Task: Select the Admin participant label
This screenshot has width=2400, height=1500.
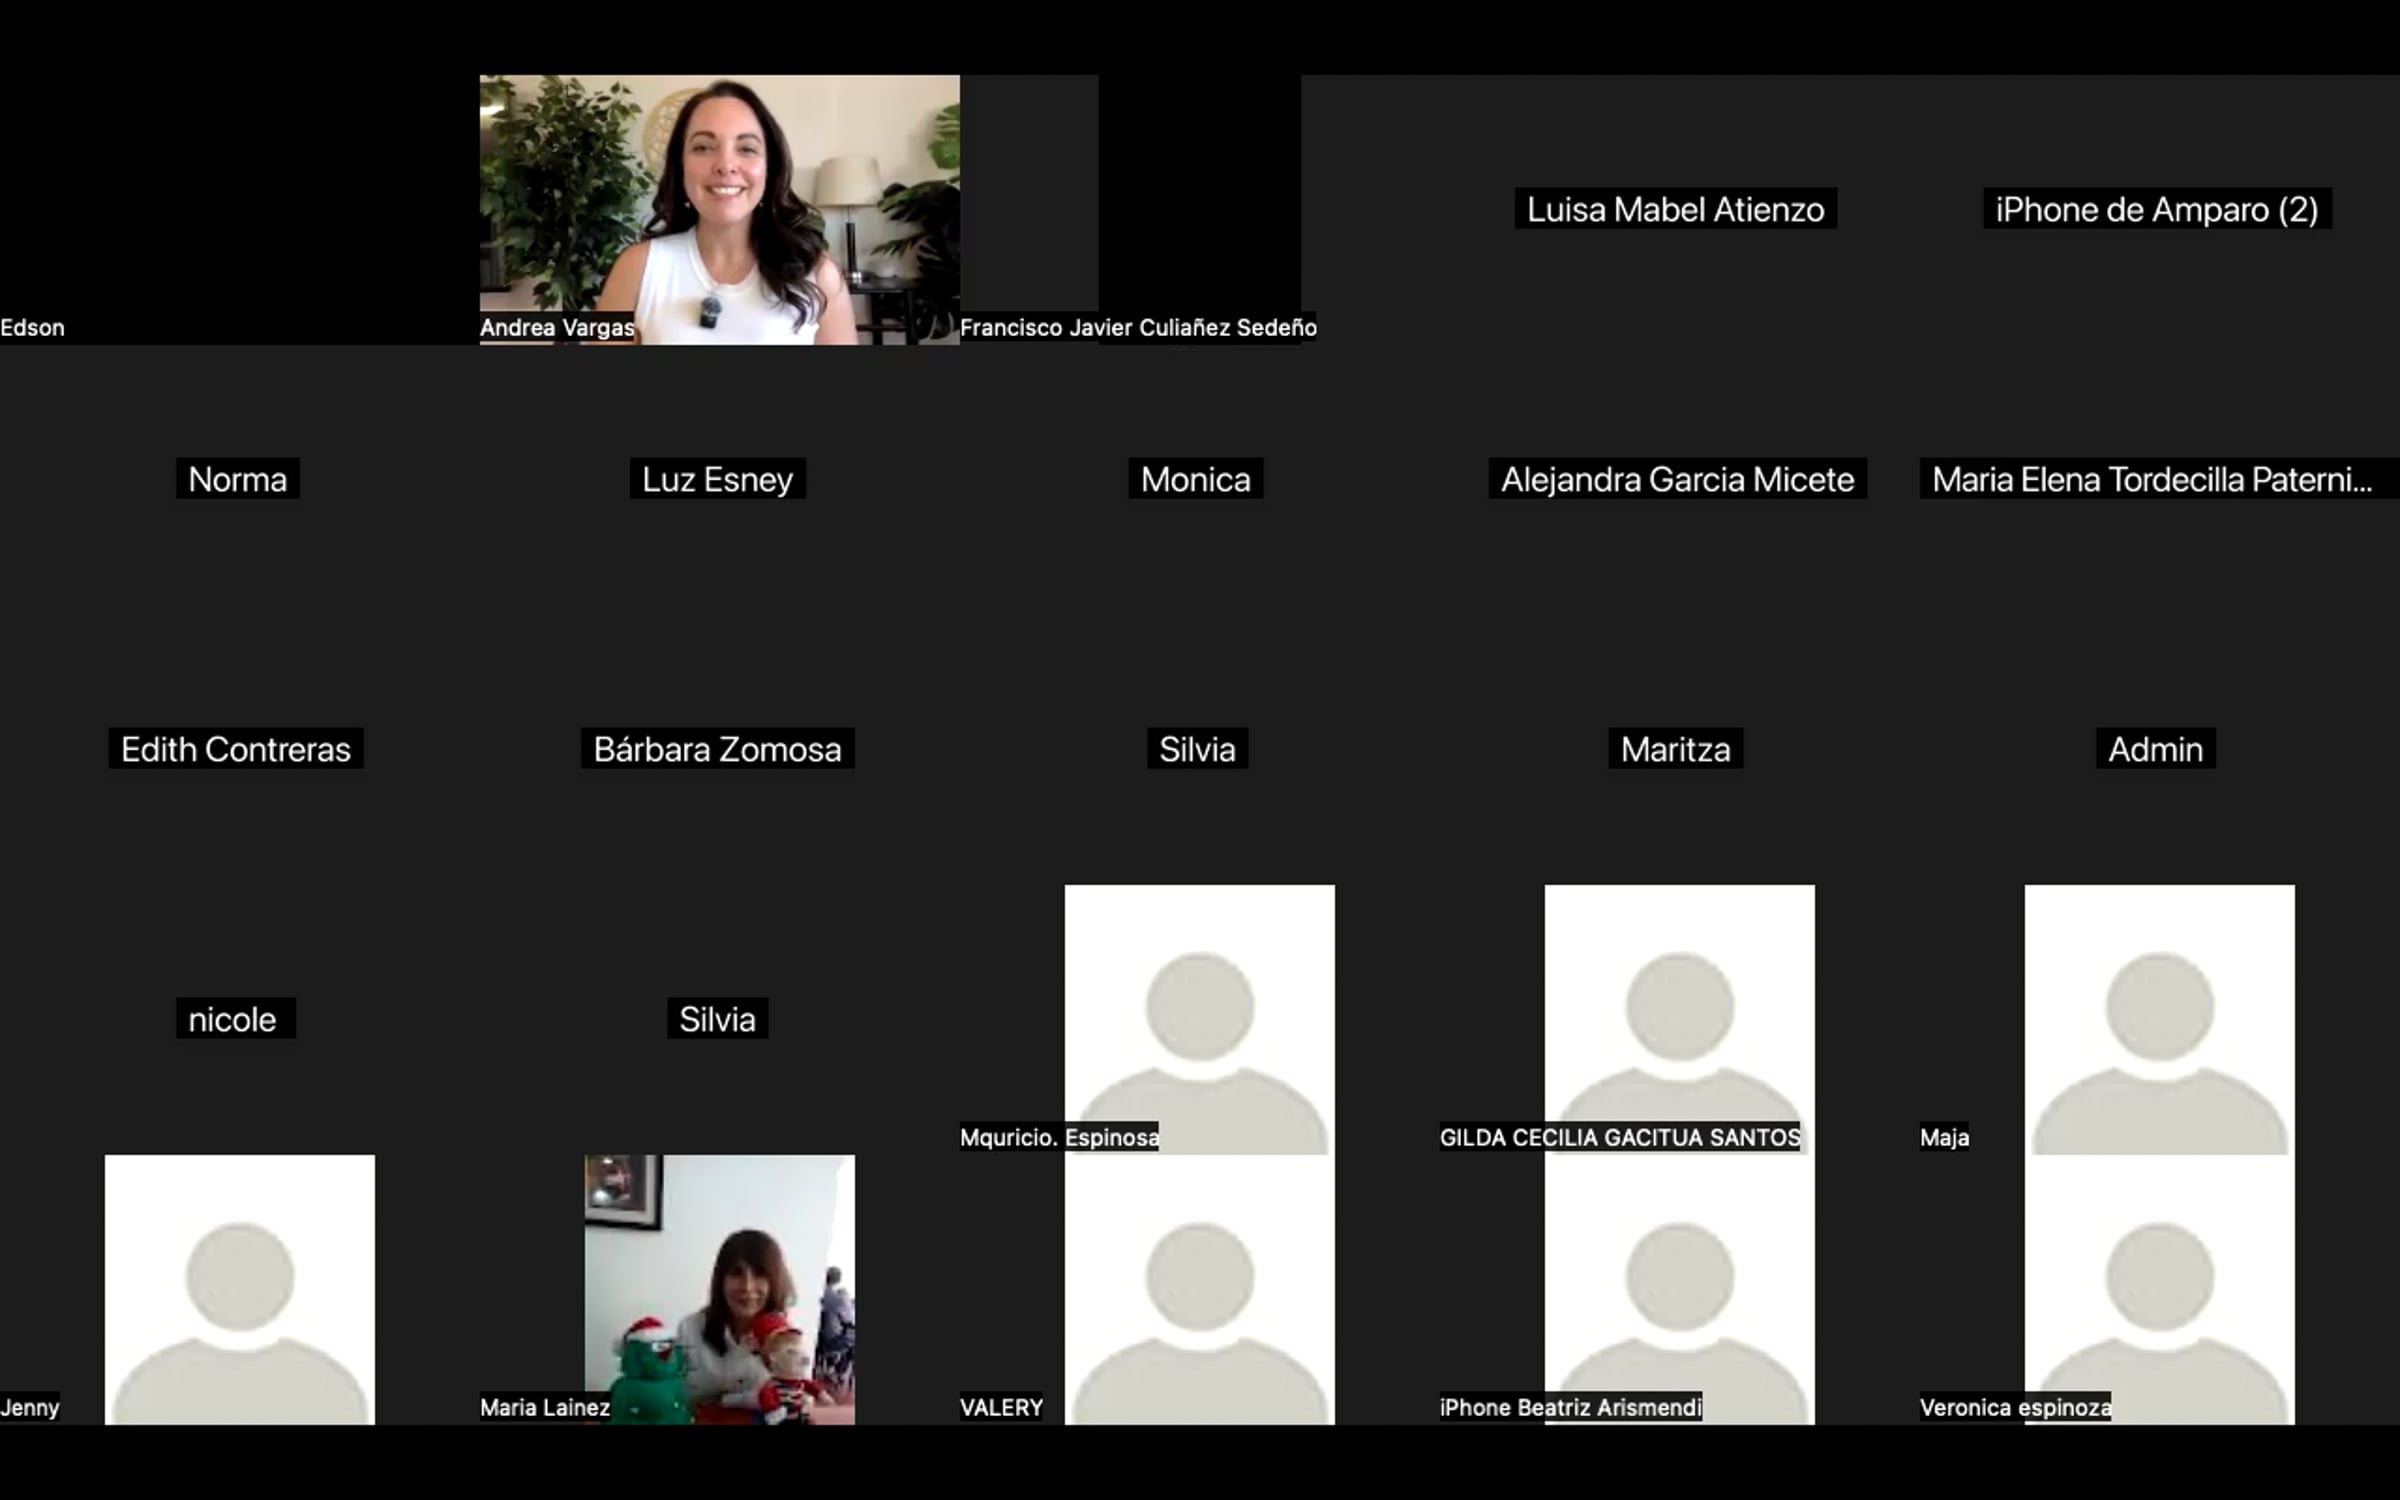Action: pyautogui.click(x=2156, y=749)
